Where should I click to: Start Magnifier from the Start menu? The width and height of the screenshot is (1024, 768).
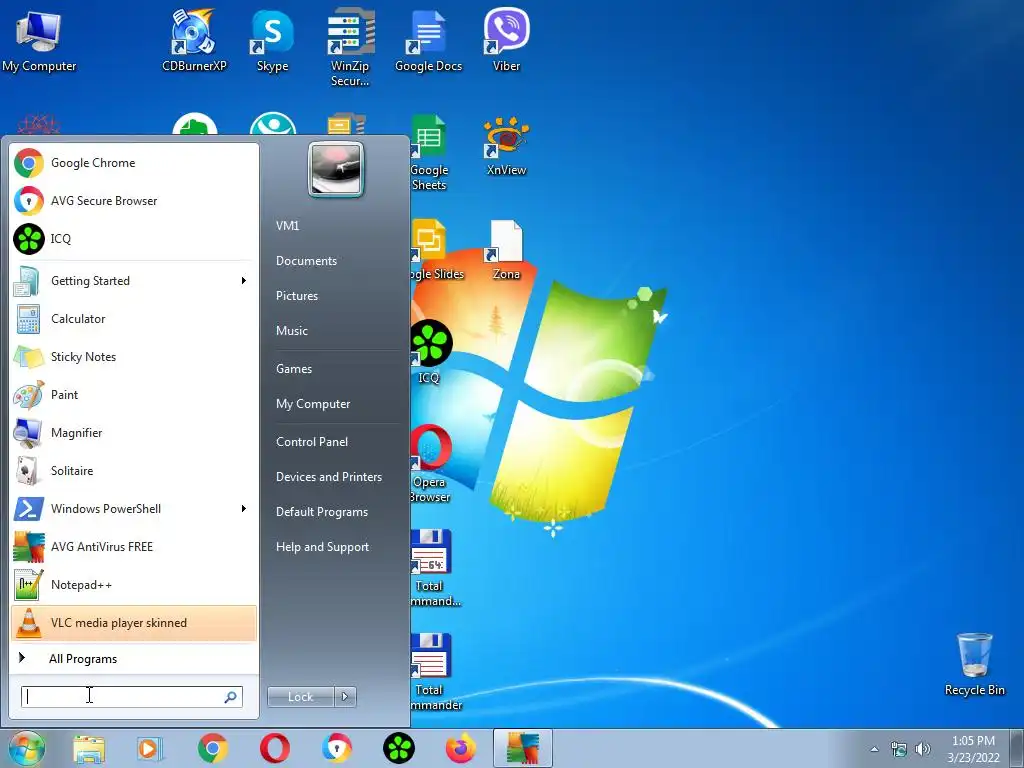134,433
